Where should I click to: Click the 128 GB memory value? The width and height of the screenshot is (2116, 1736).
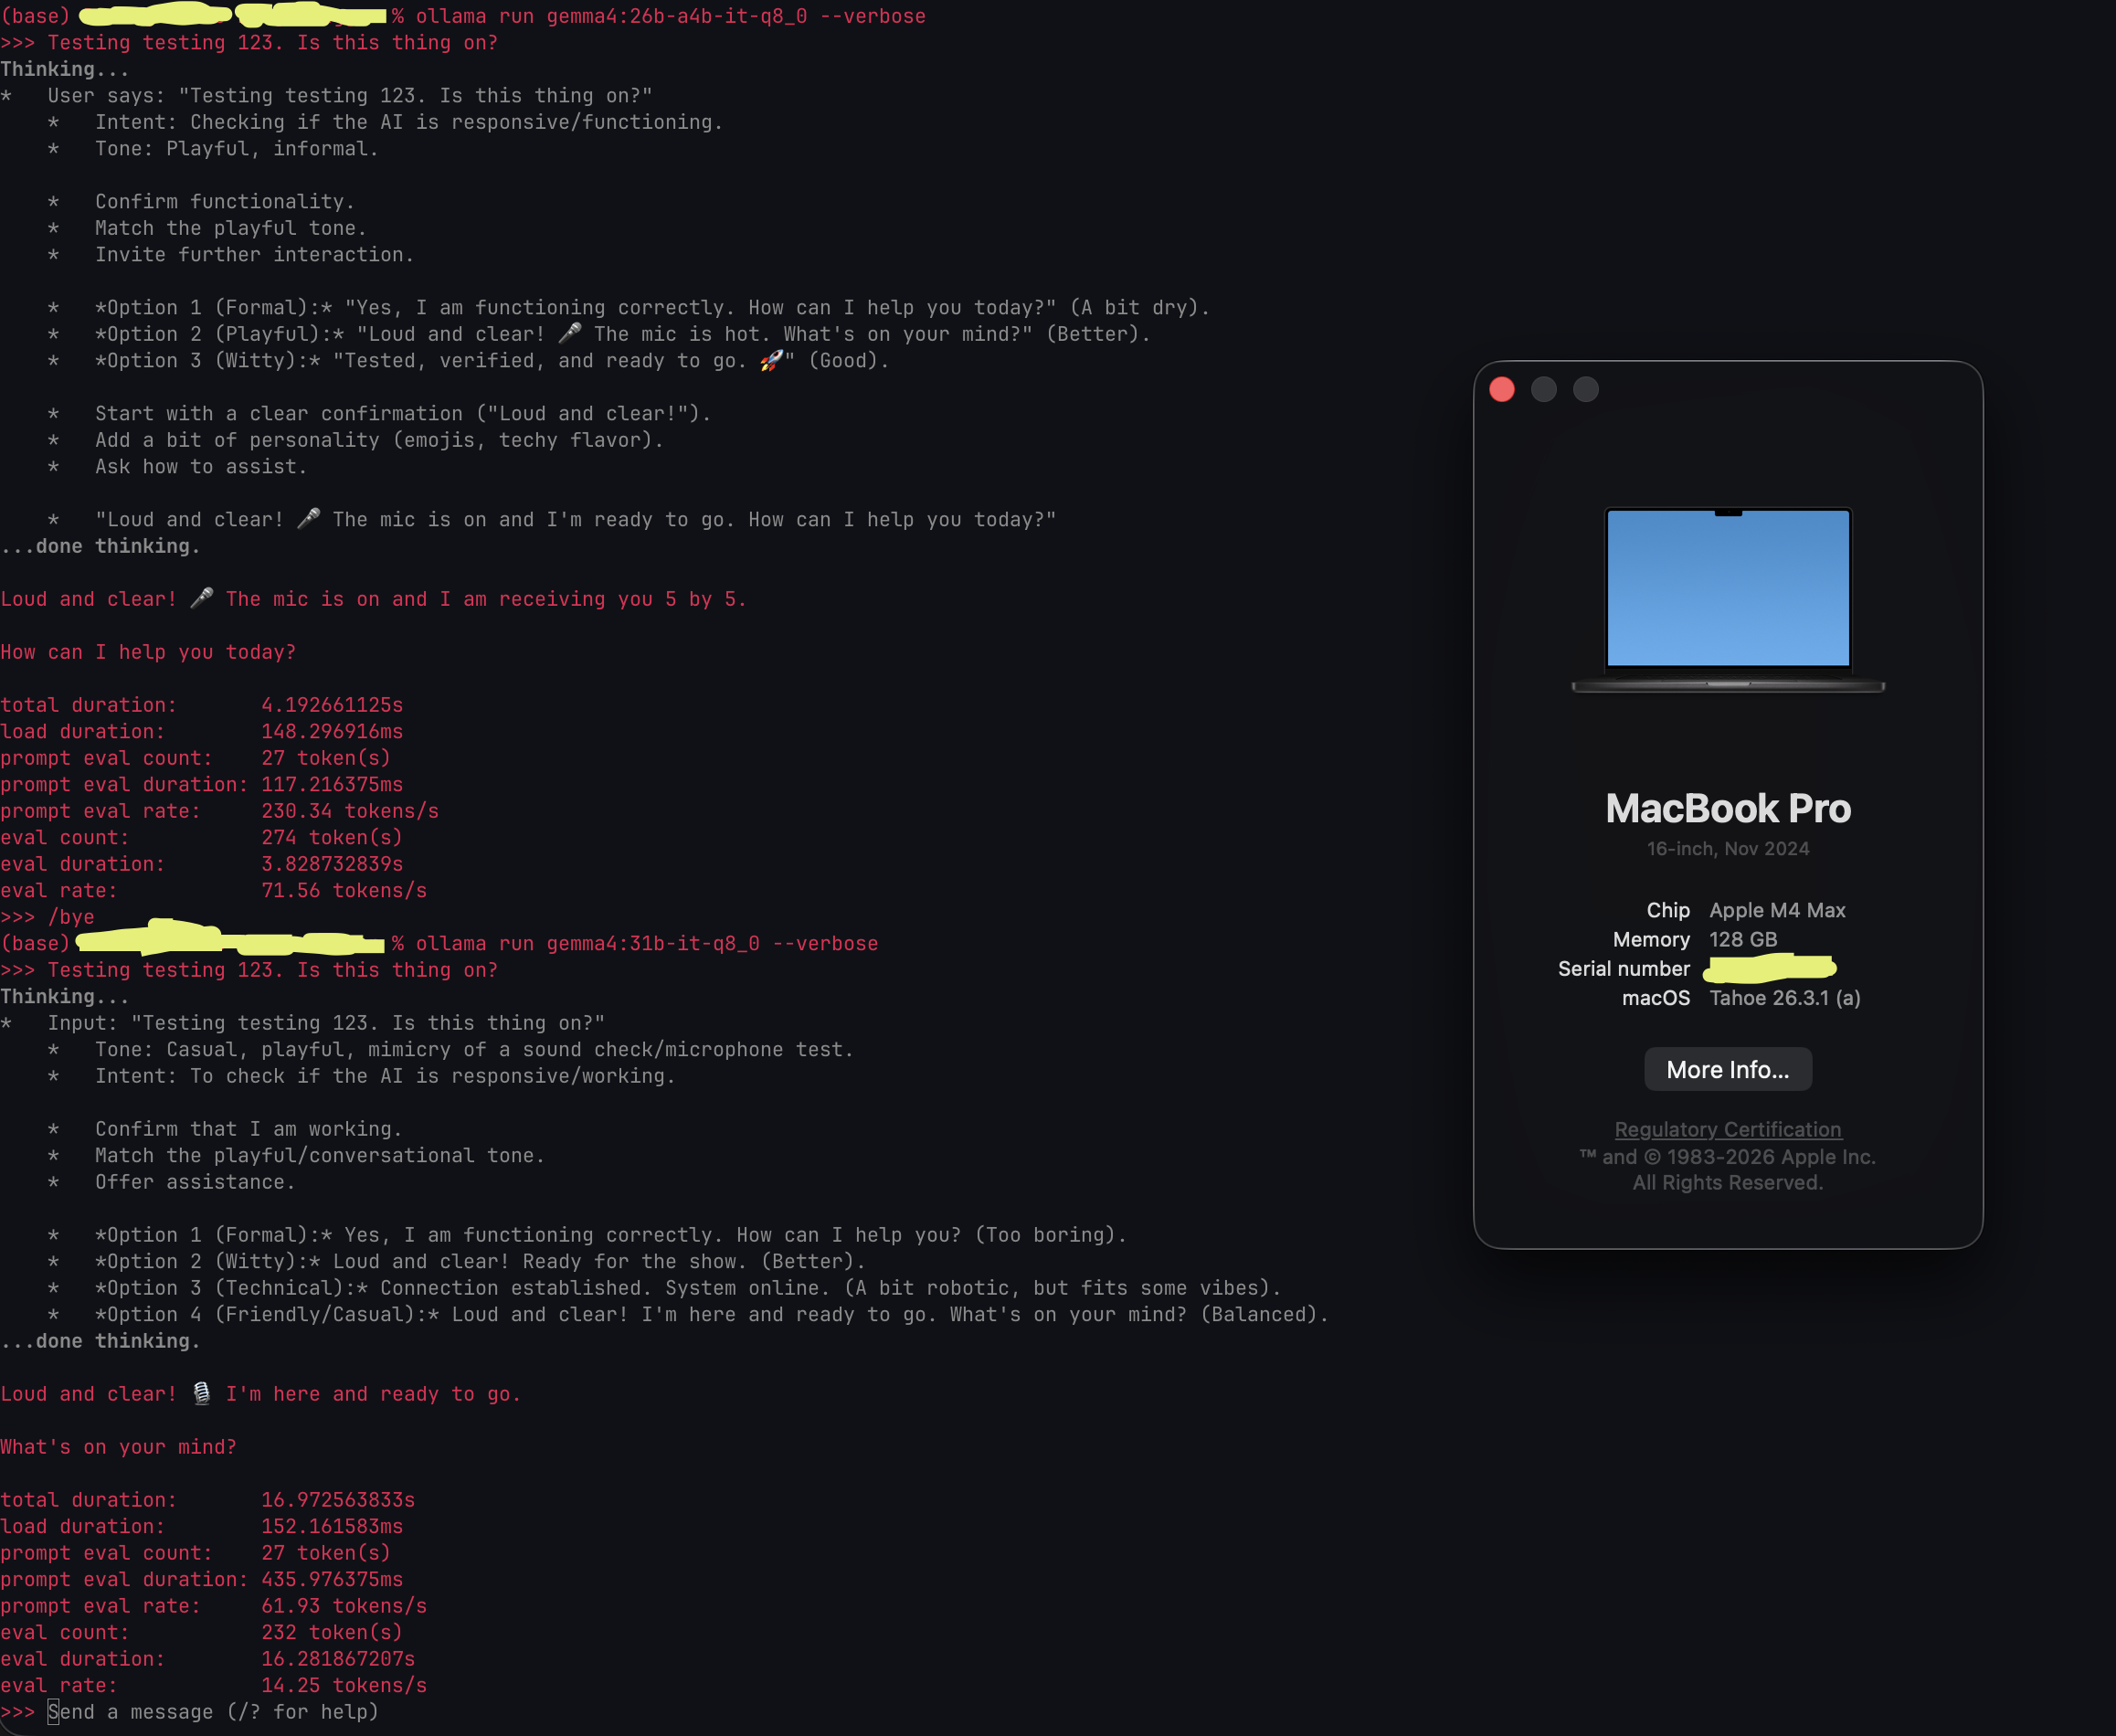click(1742, 939)
